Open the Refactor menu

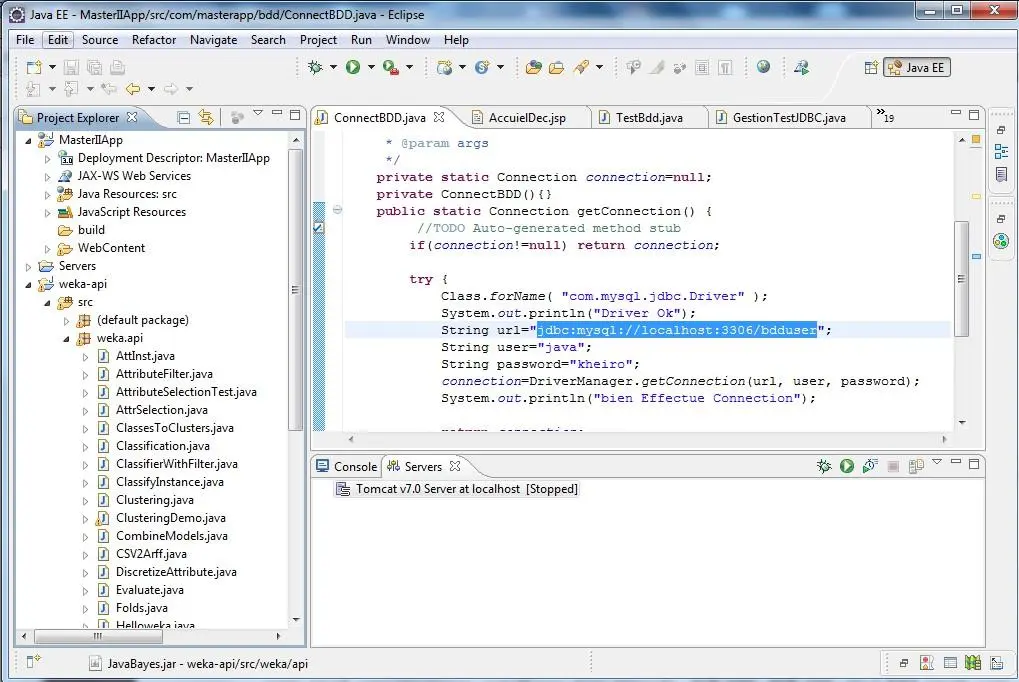154,40
